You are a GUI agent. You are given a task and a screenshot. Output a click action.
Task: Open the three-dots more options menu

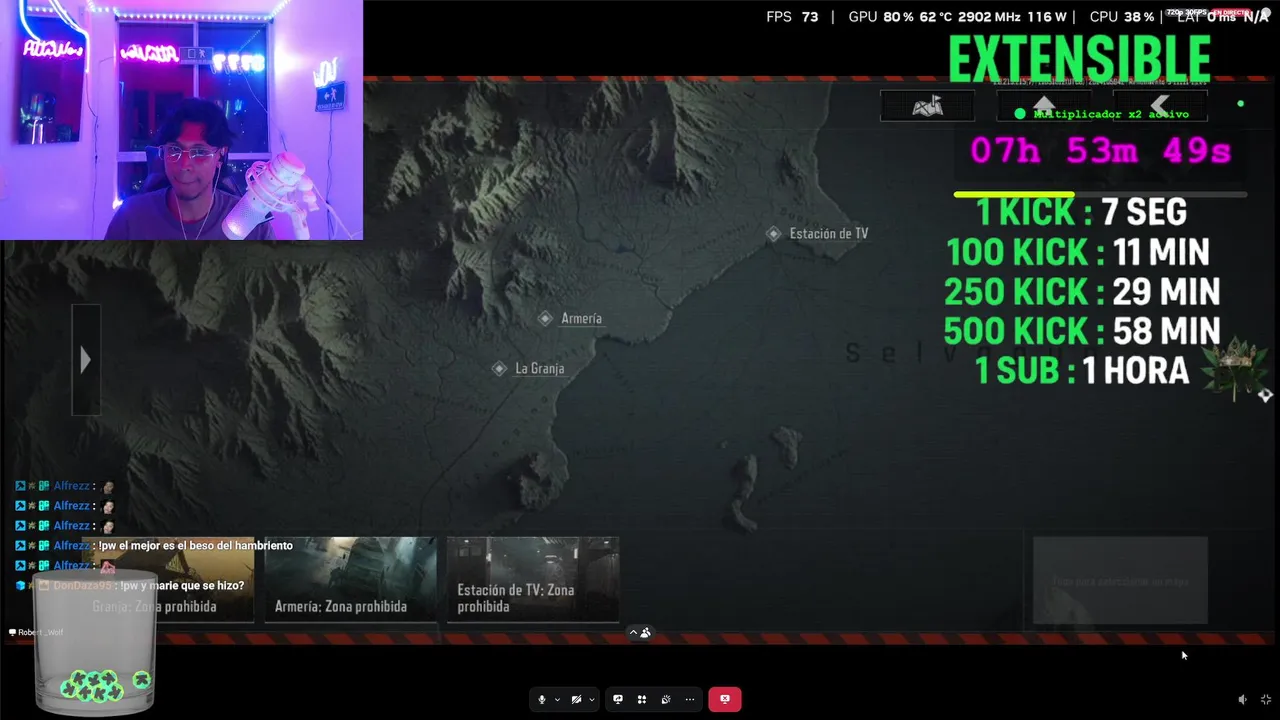pyautogui.click(x=690, y=699)
